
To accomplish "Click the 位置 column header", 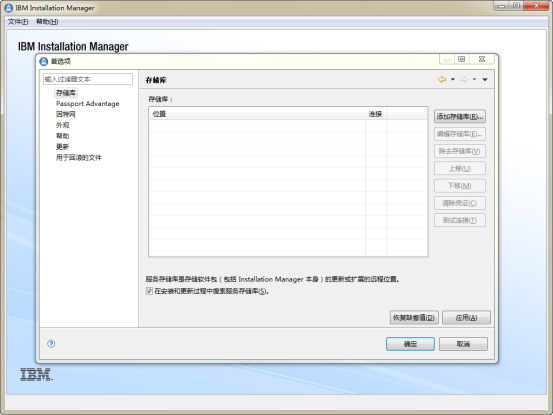I will pos(257,114).
